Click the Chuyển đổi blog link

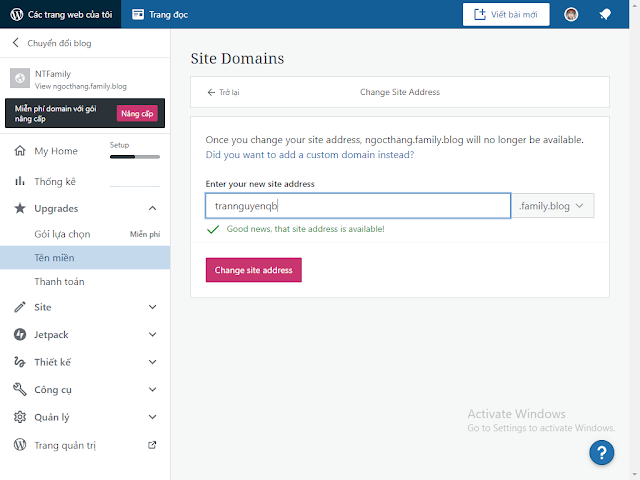pos(59,43)
